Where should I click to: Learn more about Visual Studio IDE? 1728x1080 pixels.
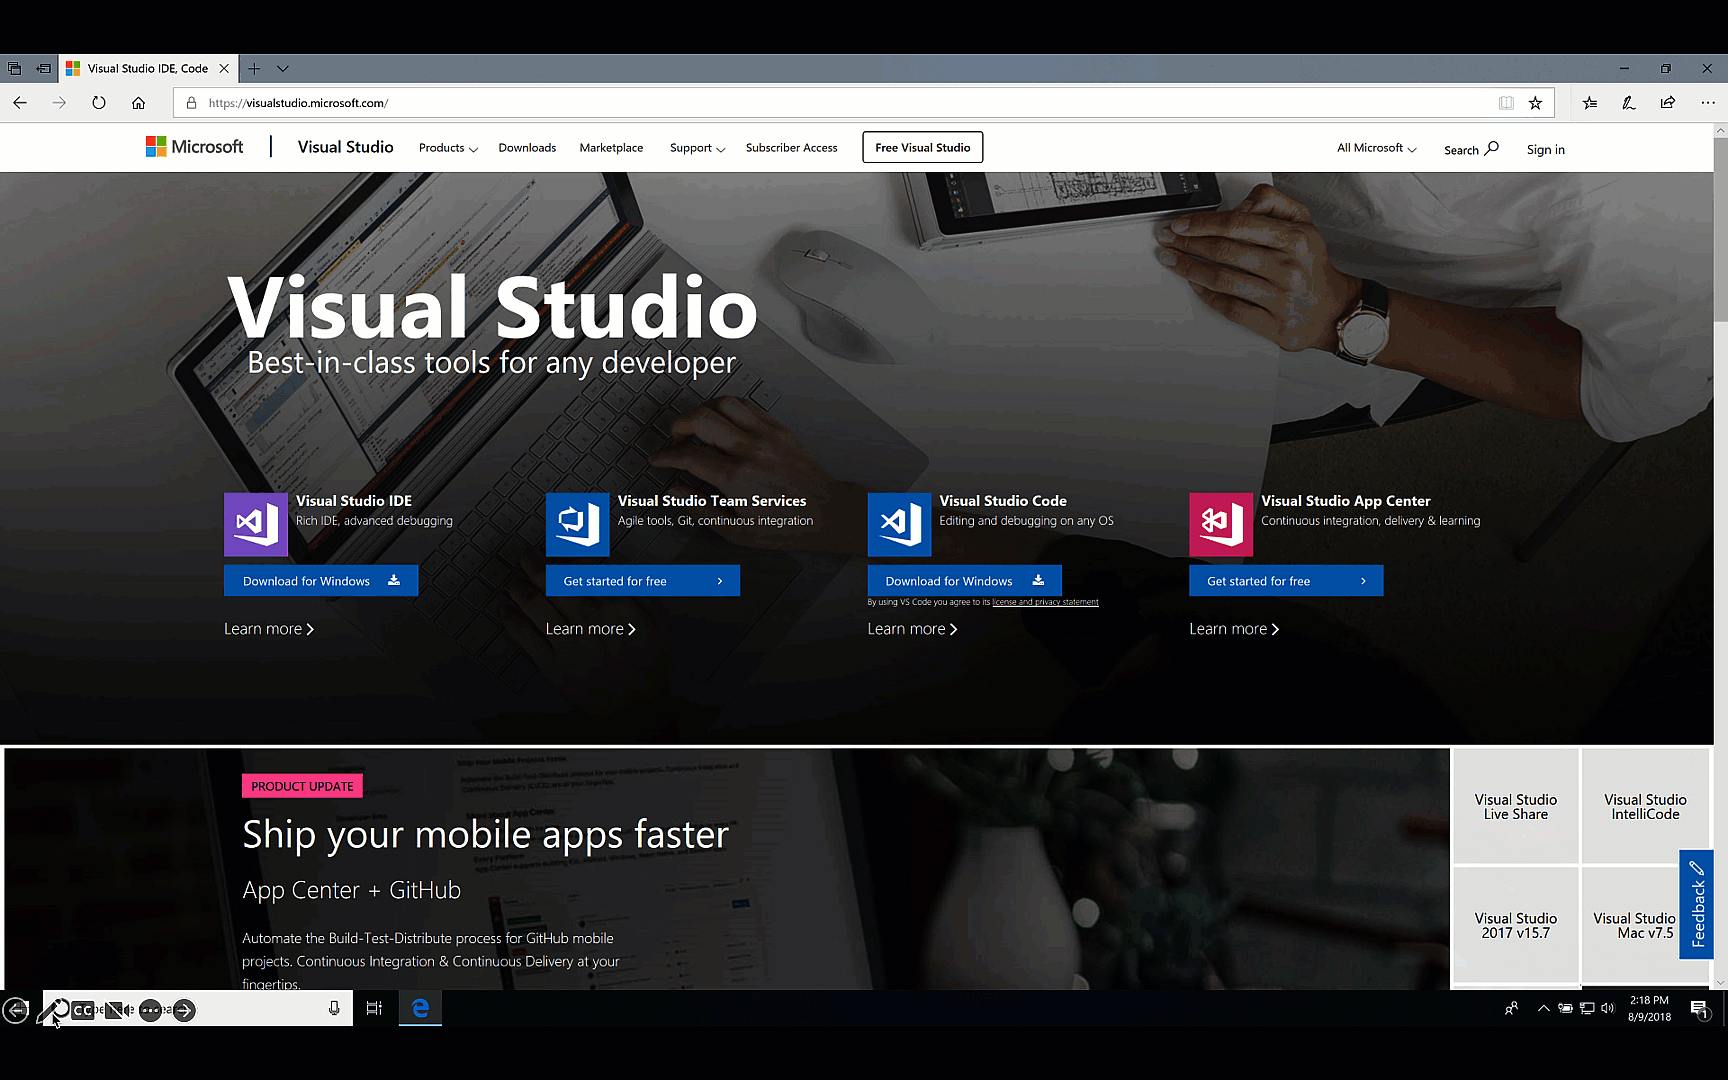click(x=269, y=629)
